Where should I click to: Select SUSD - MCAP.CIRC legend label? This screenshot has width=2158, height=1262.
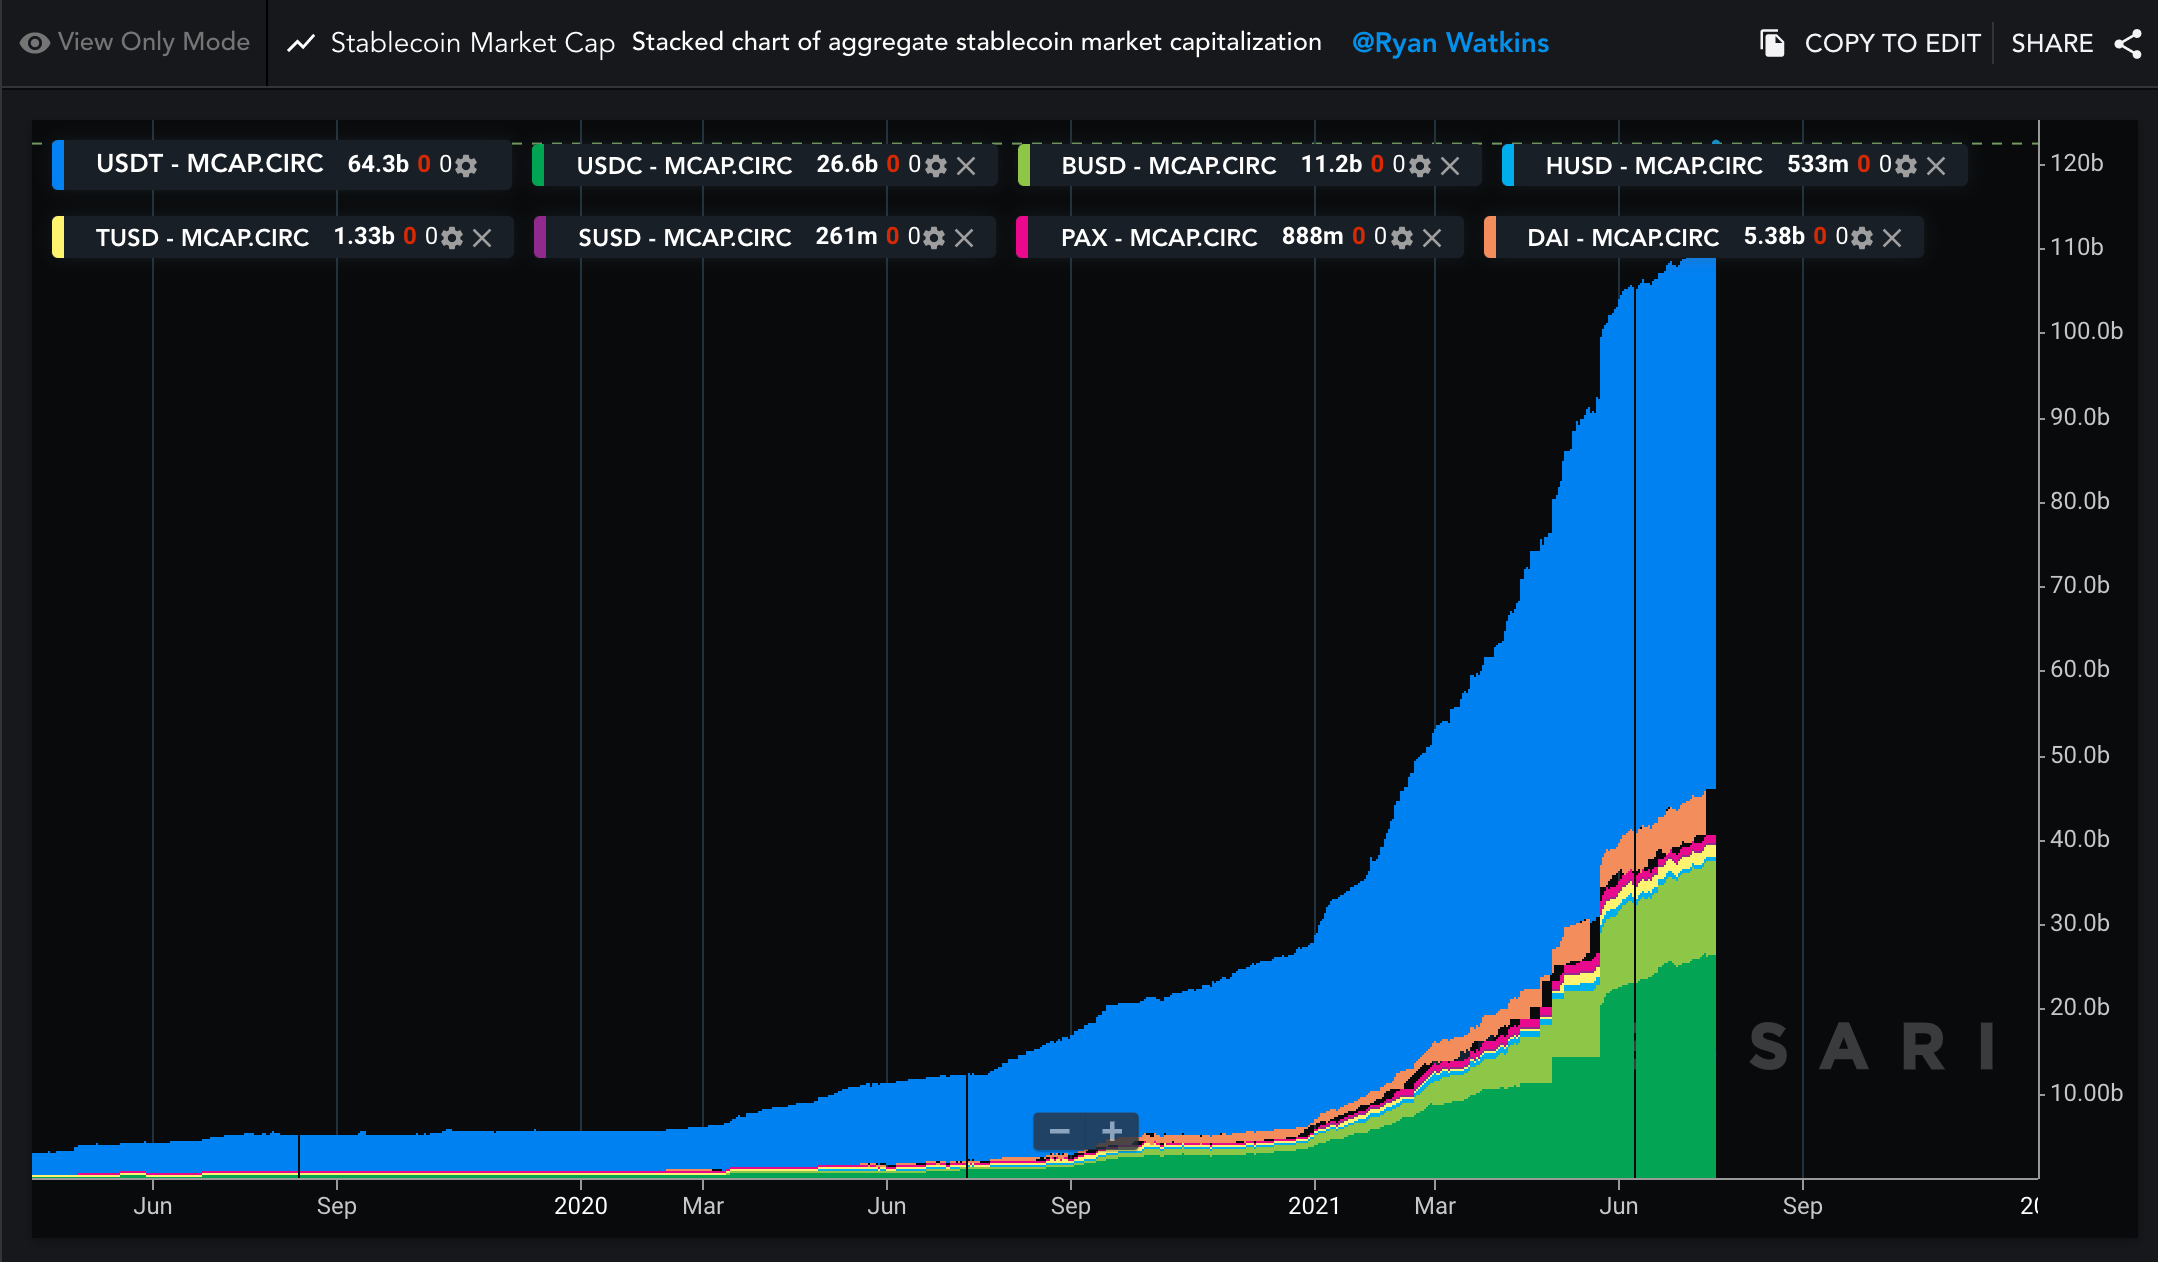point(684,237)
